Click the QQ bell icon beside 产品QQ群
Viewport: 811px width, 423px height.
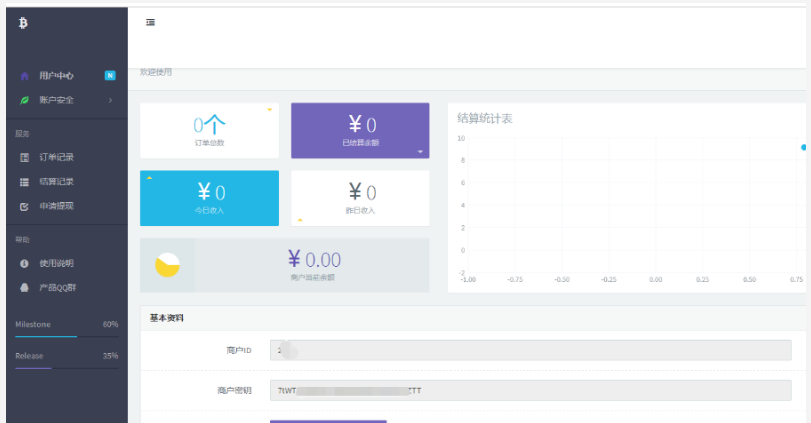pos(24,288)
